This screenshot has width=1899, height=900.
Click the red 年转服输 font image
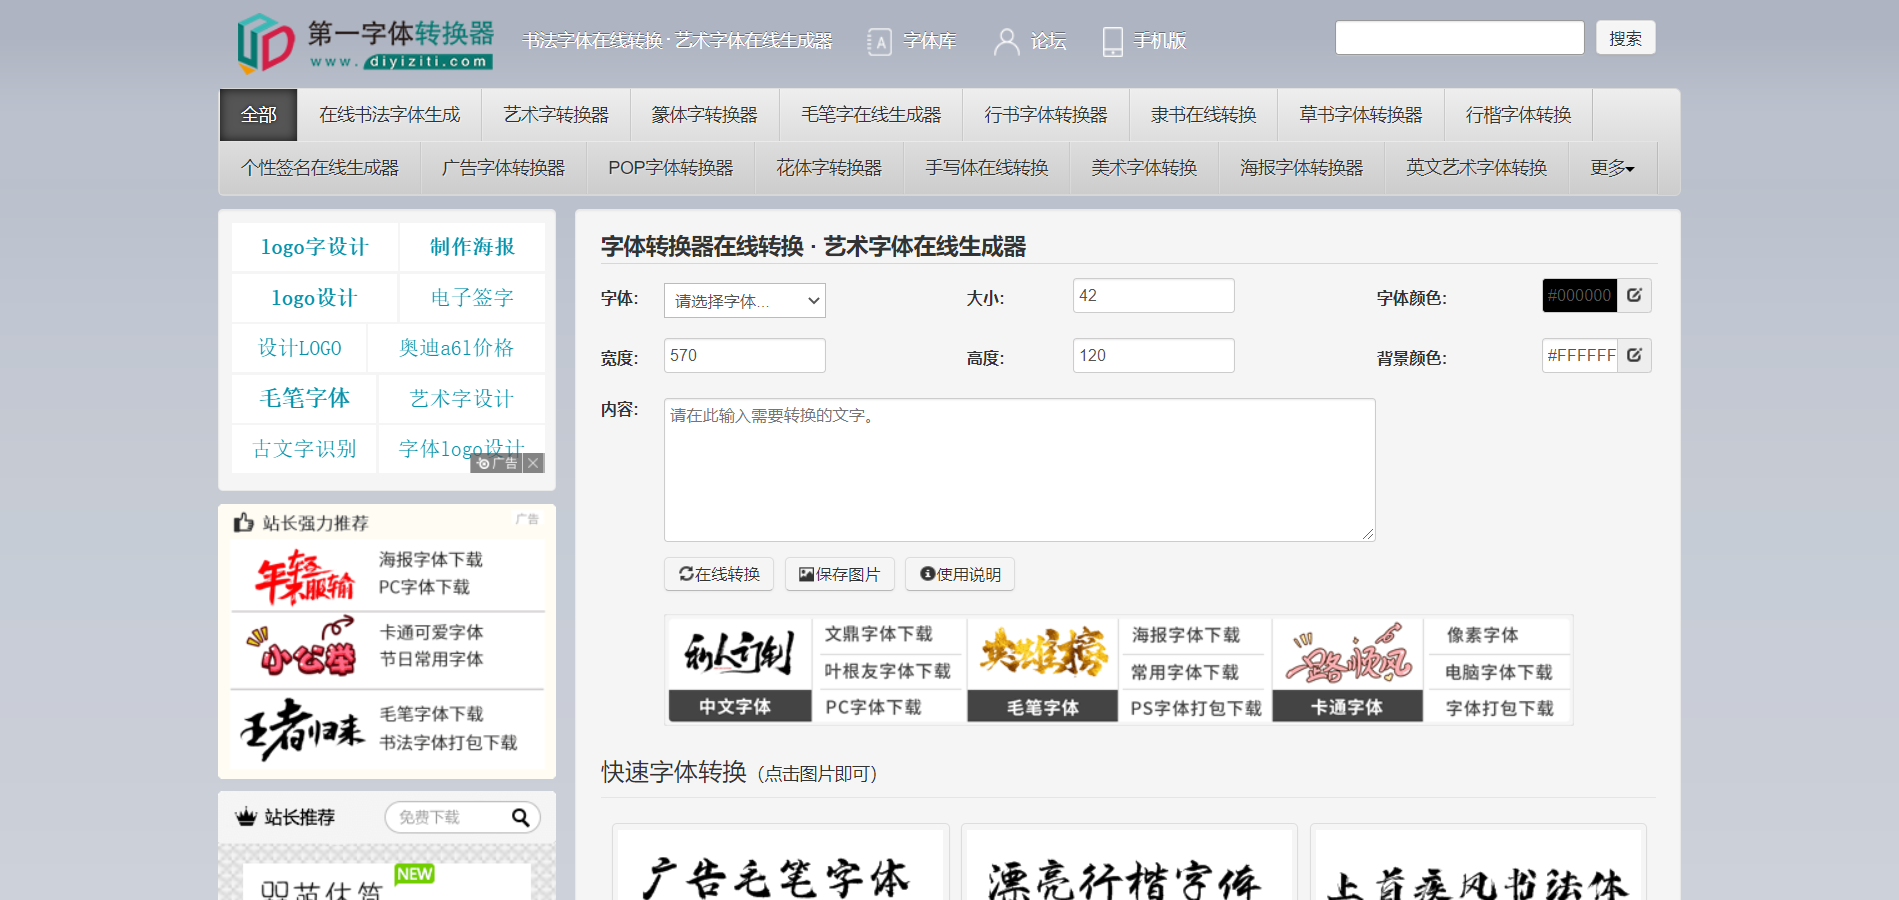click(304, 576)
